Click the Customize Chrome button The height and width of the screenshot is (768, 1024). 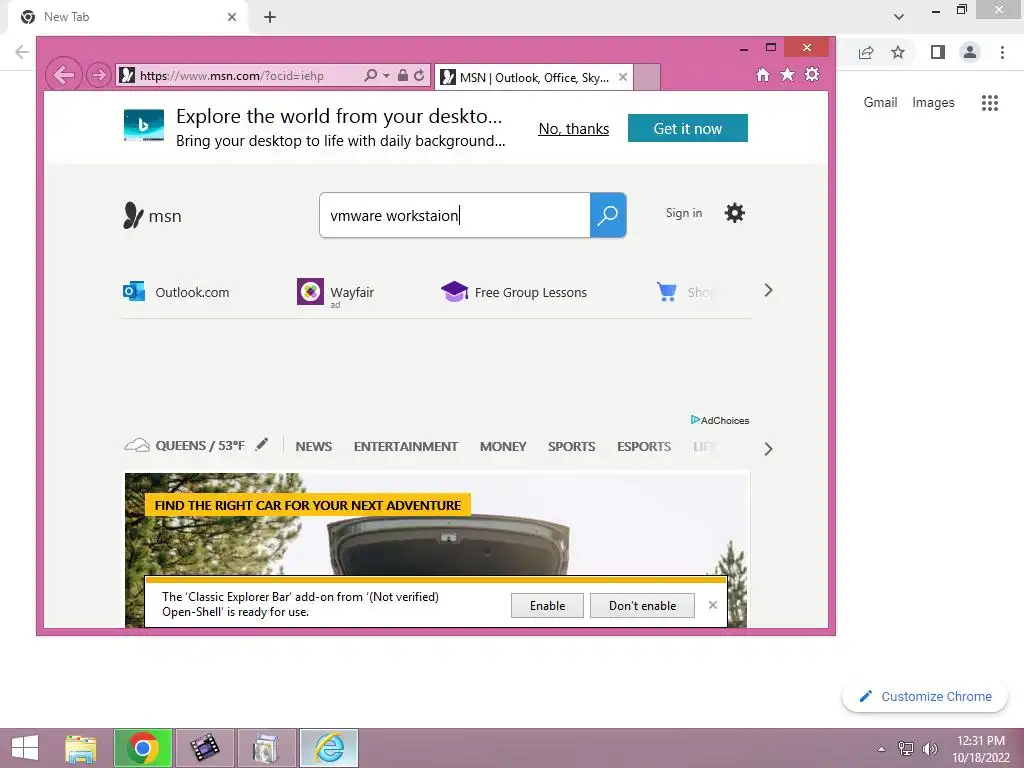925,696
